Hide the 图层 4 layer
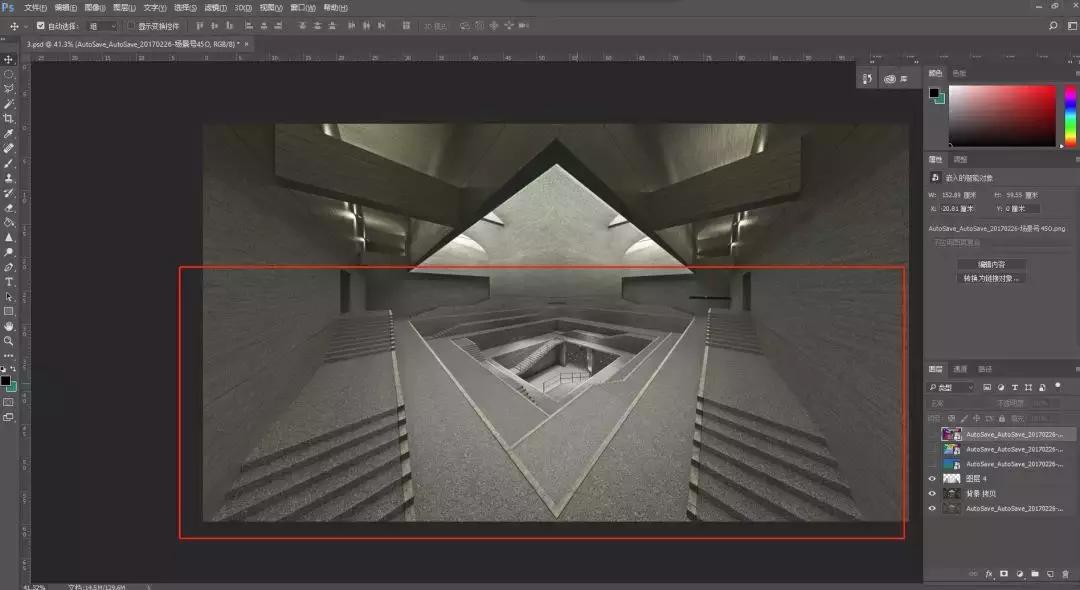Image resolution: width=1080 pixels, height=590 pixels. point(932,479)
